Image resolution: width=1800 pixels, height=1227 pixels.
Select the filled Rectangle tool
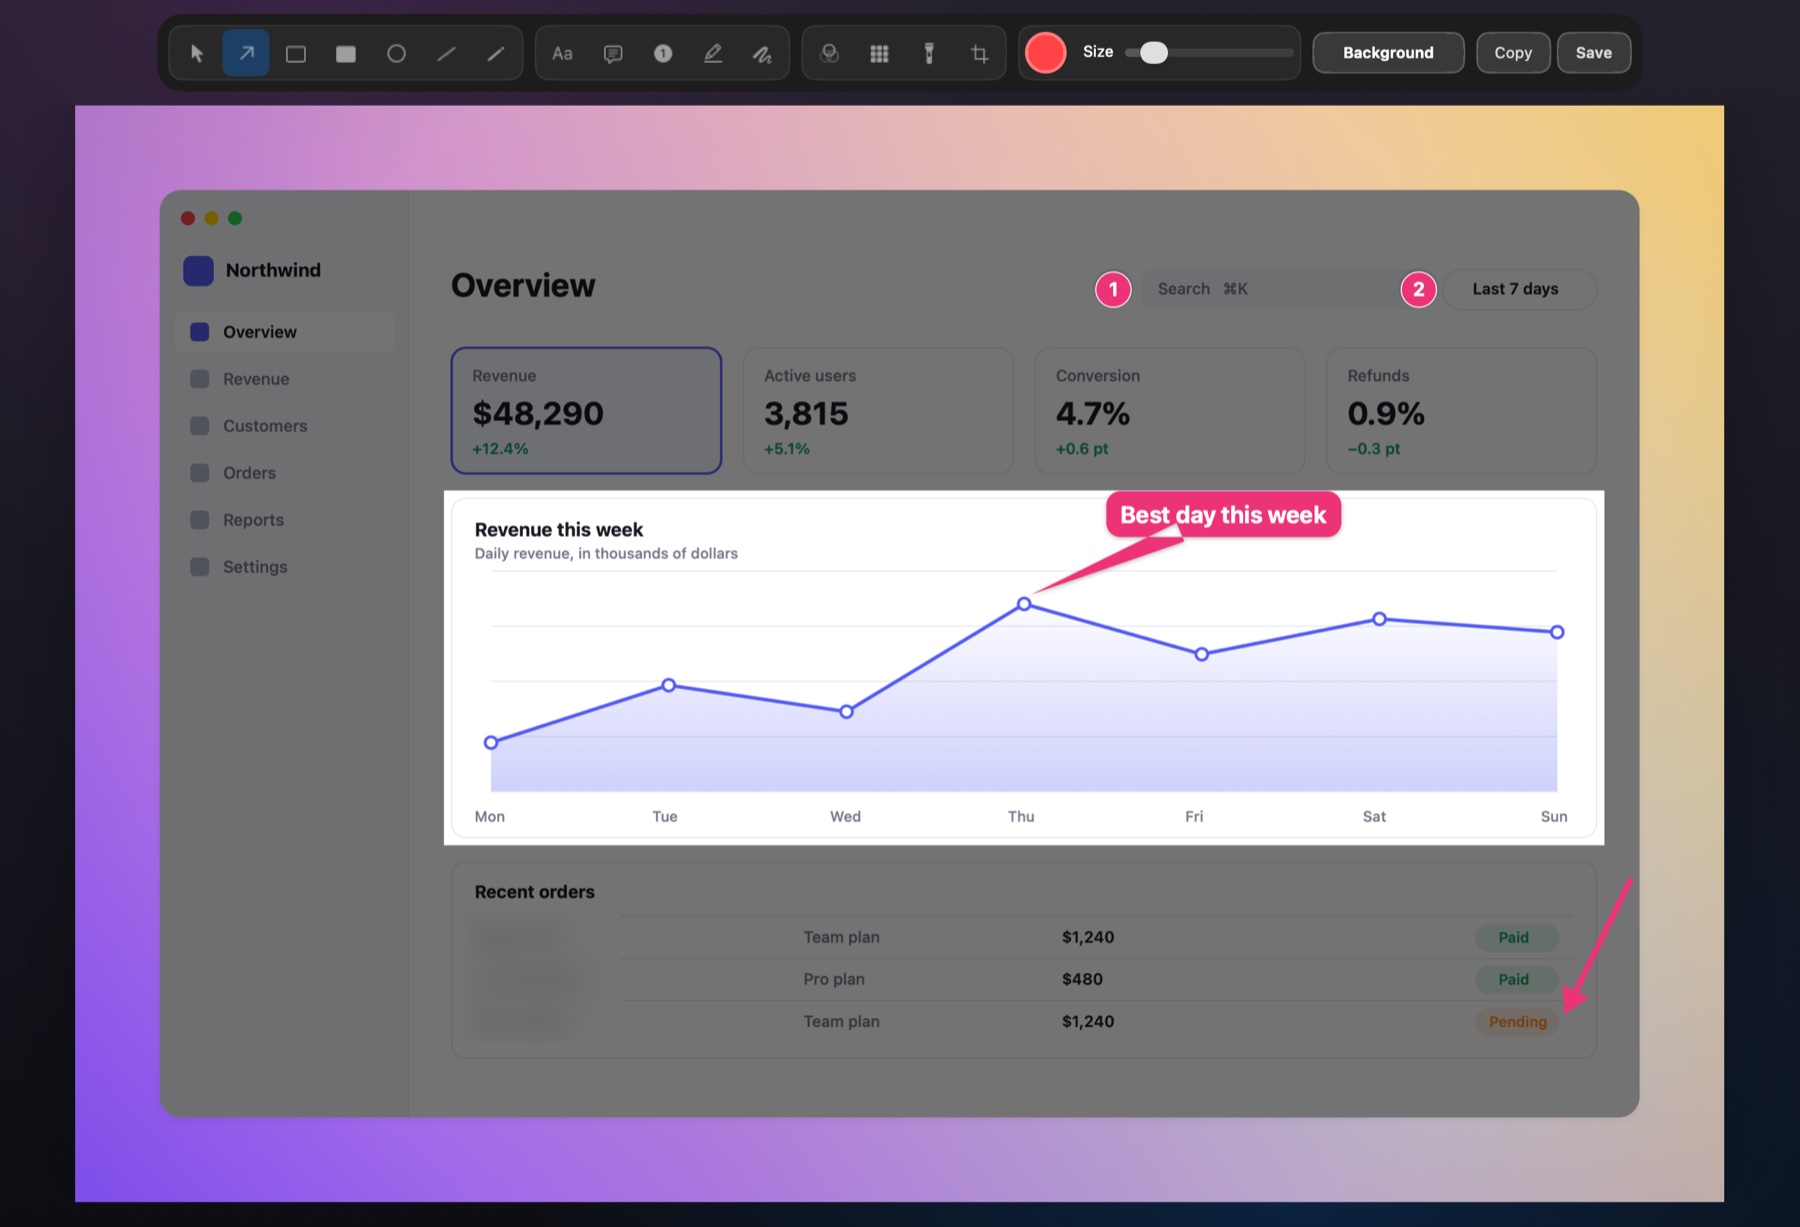click(346, 53)
